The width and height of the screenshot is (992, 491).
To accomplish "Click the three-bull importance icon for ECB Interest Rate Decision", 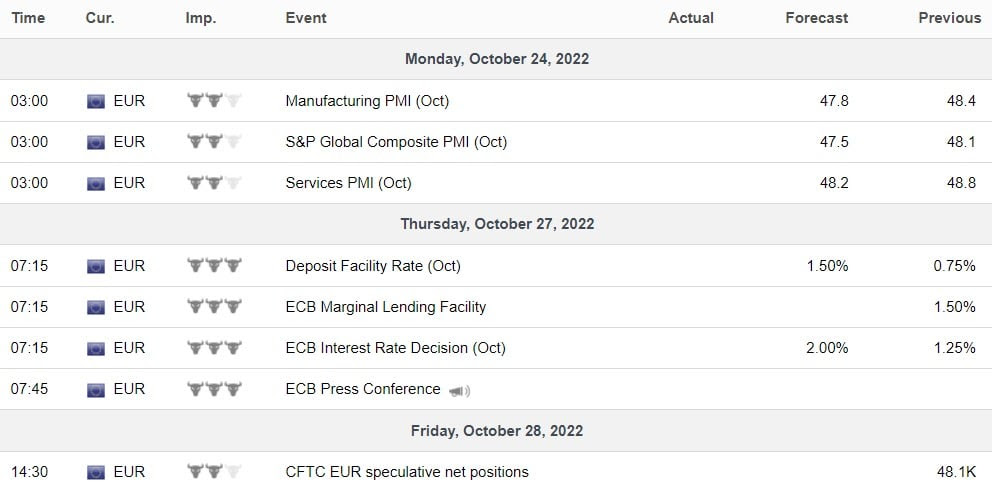I will coord(214,347).
